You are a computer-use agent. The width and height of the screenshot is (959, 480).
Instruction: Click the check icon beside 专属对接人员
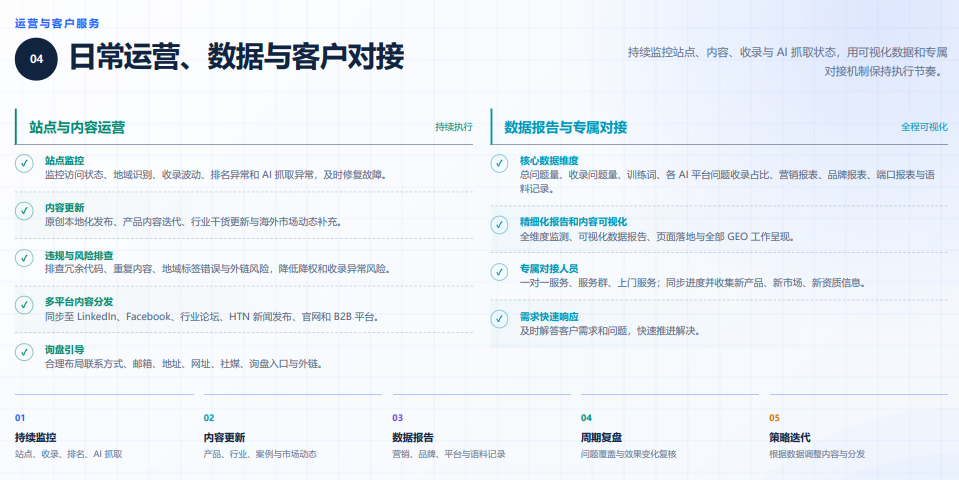tap(499, 271)
